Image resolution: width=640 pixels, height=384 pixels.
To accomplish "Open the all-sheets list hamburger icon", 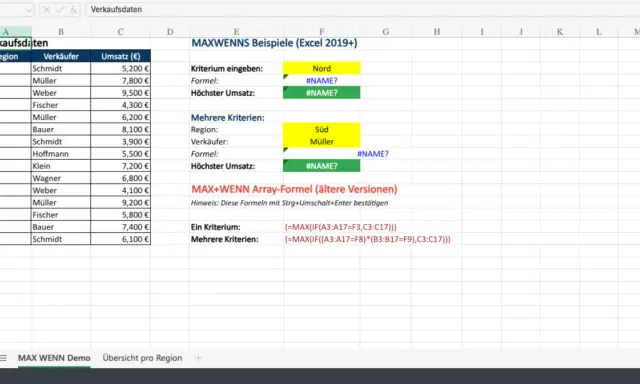I will [x=3, y=358].
